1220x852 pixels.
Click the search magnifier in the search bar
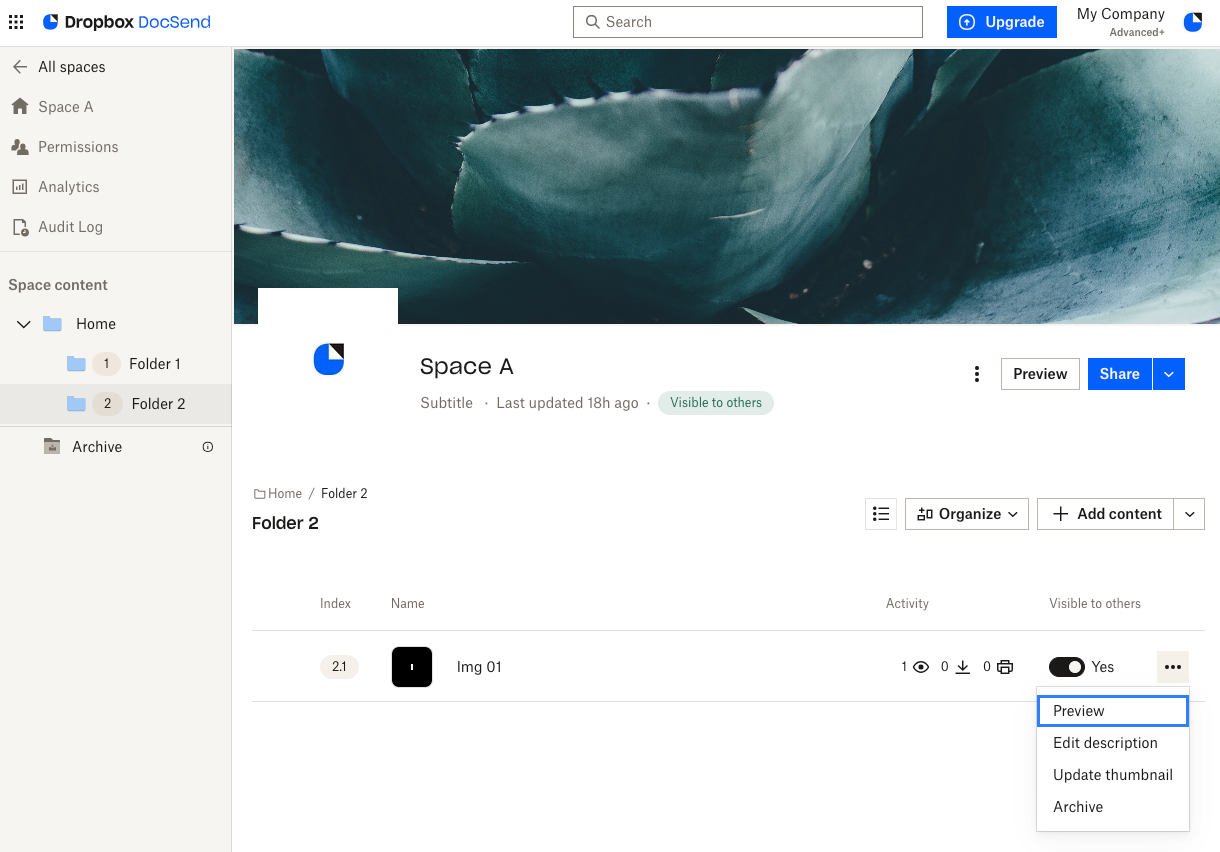coord(592,21)
